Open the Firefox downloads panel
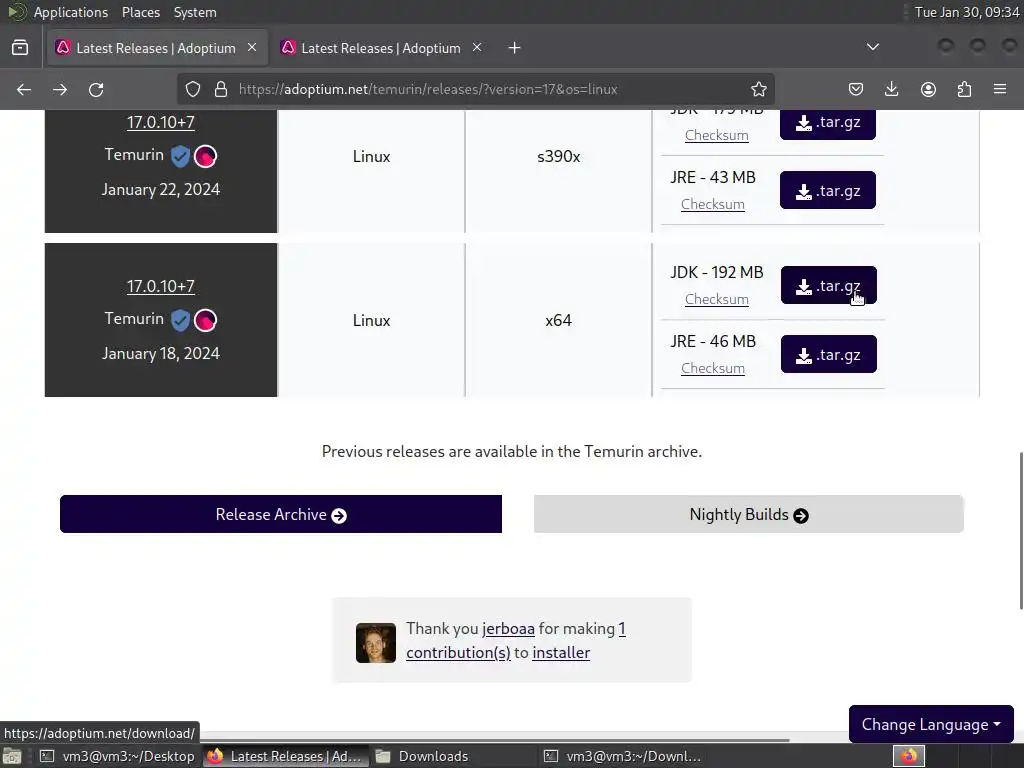This screenshot has height=768, width=1024. pos(891,89)
